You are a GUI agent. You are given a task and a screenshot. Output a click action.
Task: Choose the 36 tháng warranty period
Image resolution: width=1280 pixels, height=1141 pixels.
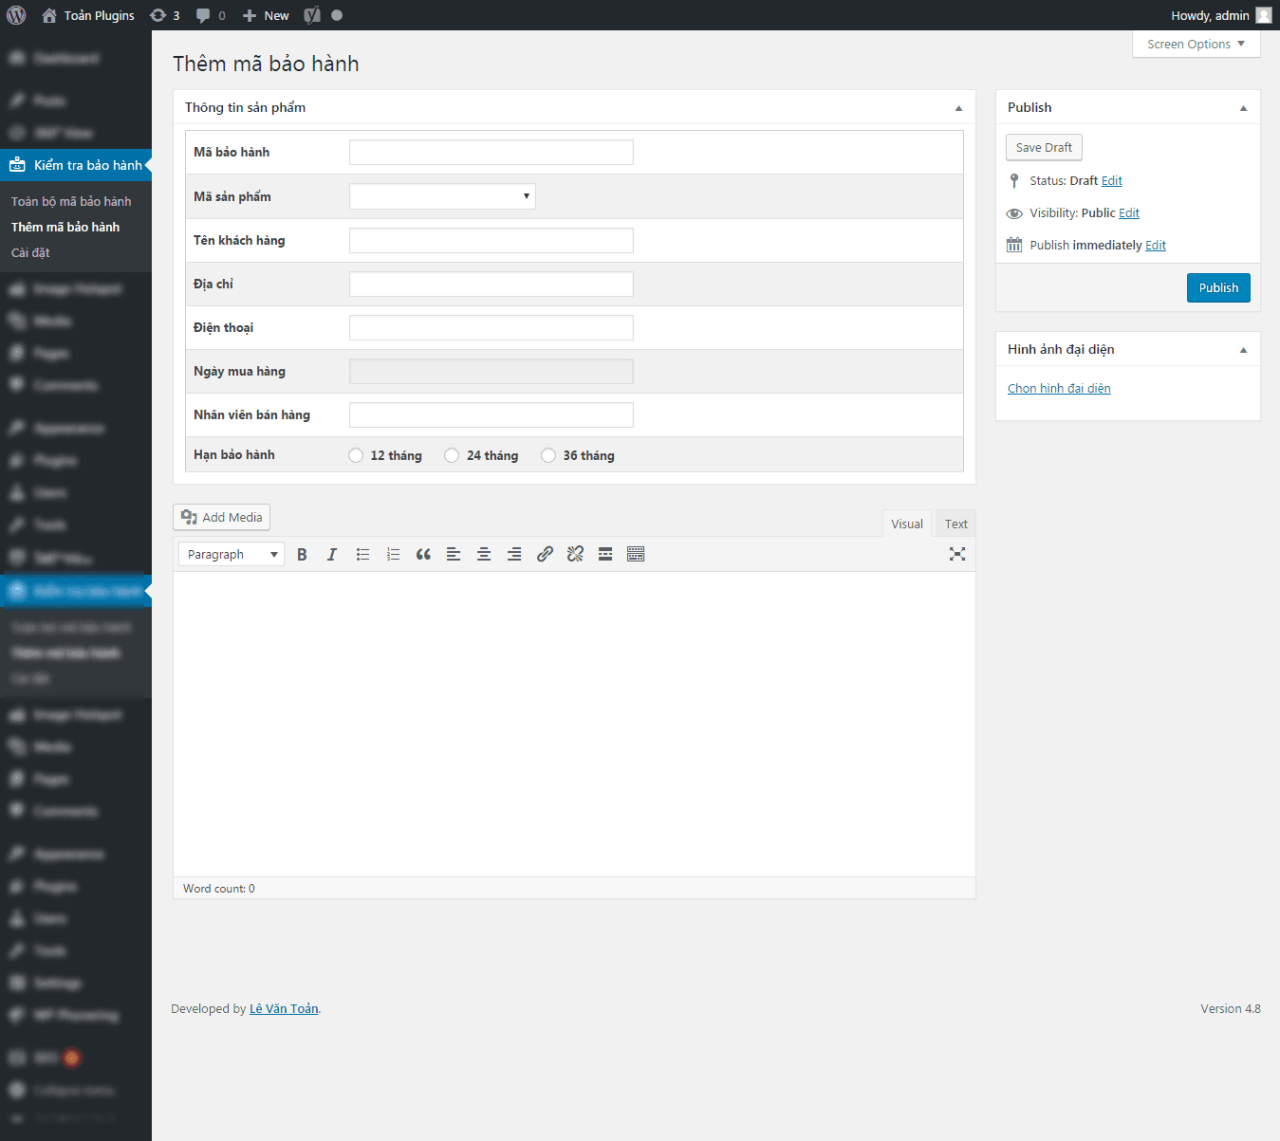(x=548, y=456)
